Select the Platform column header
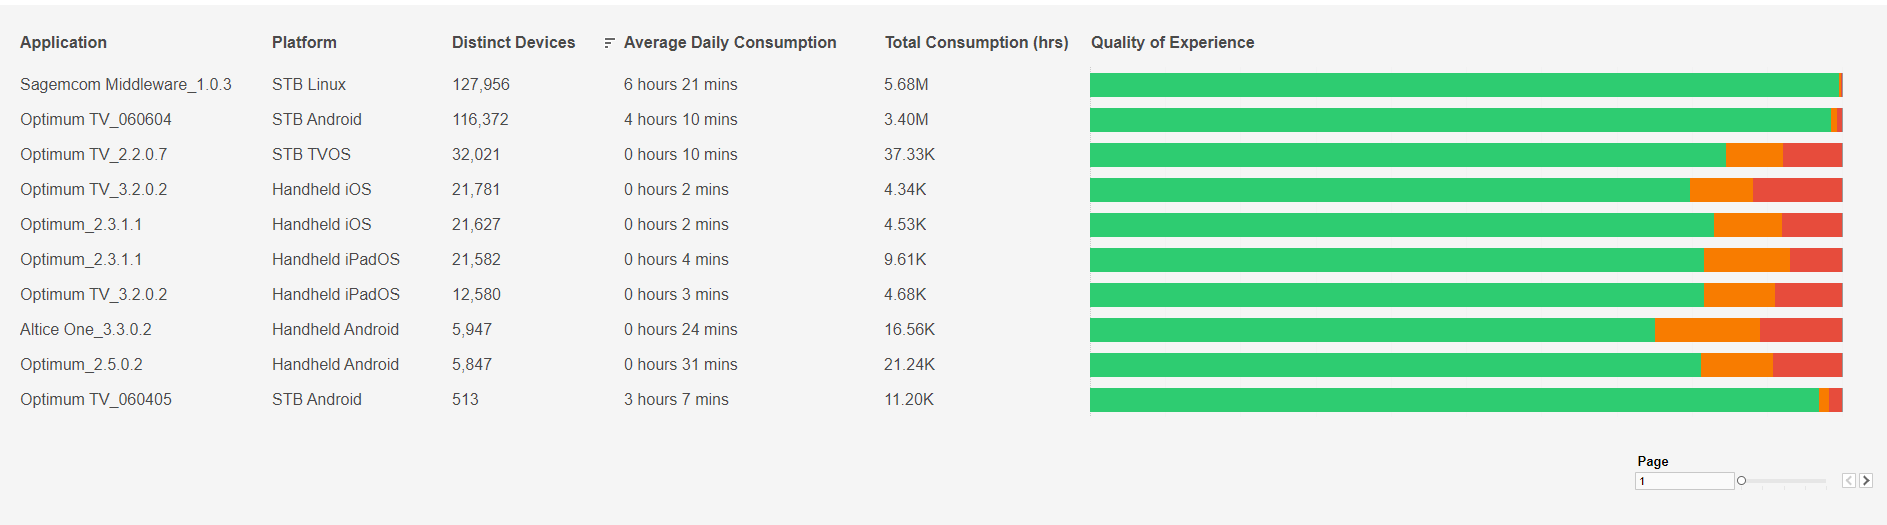Viewport: 1887px width, 525px height. (304, 42)
